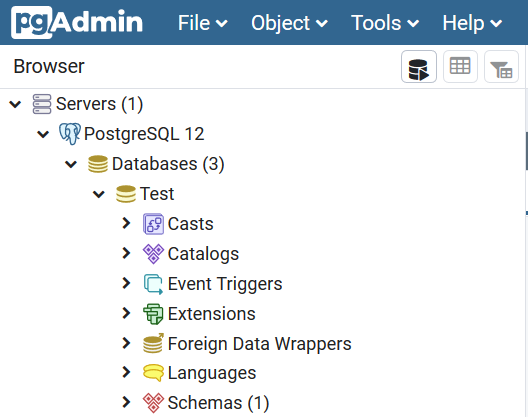Image resolution: width=528 pixels, height=417 pixels.
Task: Click the Test database icon
Action: pos(126,194)
